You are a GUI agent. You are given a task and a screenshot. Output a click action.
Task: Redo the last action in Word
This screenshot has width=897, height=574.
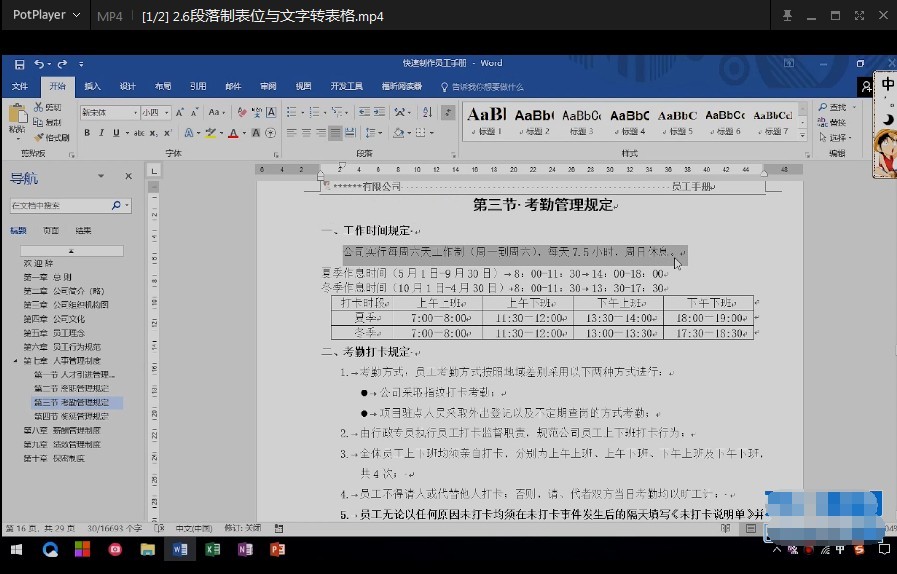tap(62, 64)
